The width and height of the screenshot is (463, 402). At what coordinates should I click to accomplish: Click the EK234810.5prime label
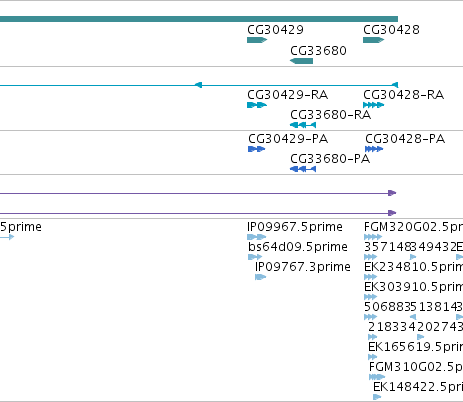click(413, 267)
